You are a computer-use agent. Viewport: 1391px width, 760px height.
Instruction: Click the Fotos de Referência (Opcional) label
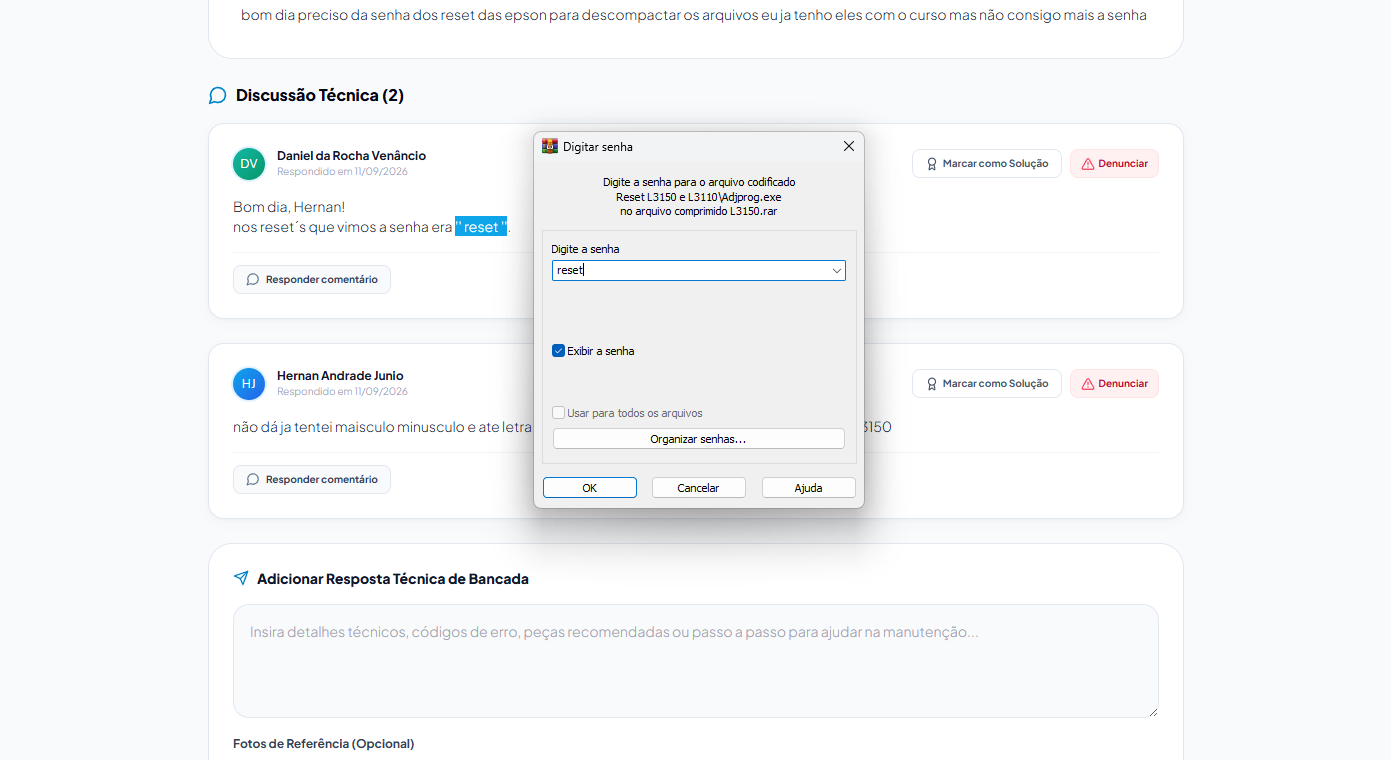[323, 744]
